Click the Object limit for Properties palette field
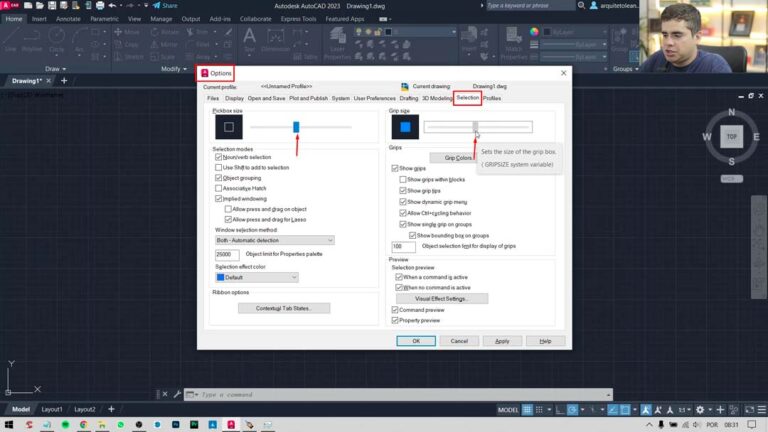The width and height of the screenshot is (768, 432). click(x=227, y=254)
